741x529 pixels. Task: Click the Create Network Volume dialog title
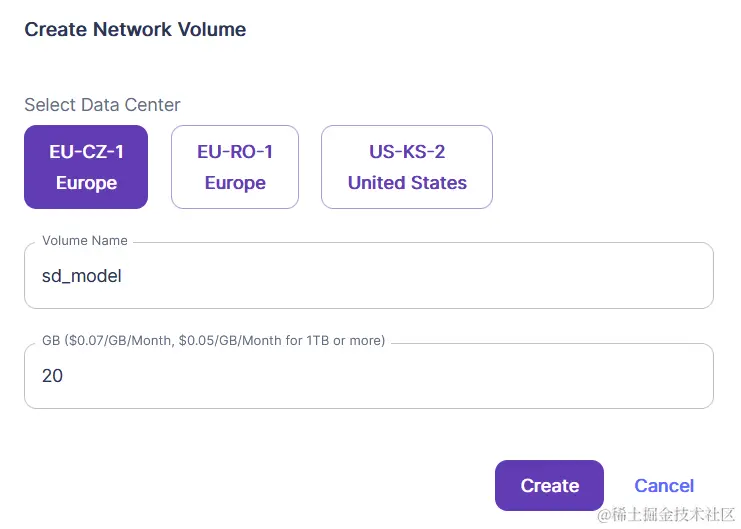click(135, 29)
